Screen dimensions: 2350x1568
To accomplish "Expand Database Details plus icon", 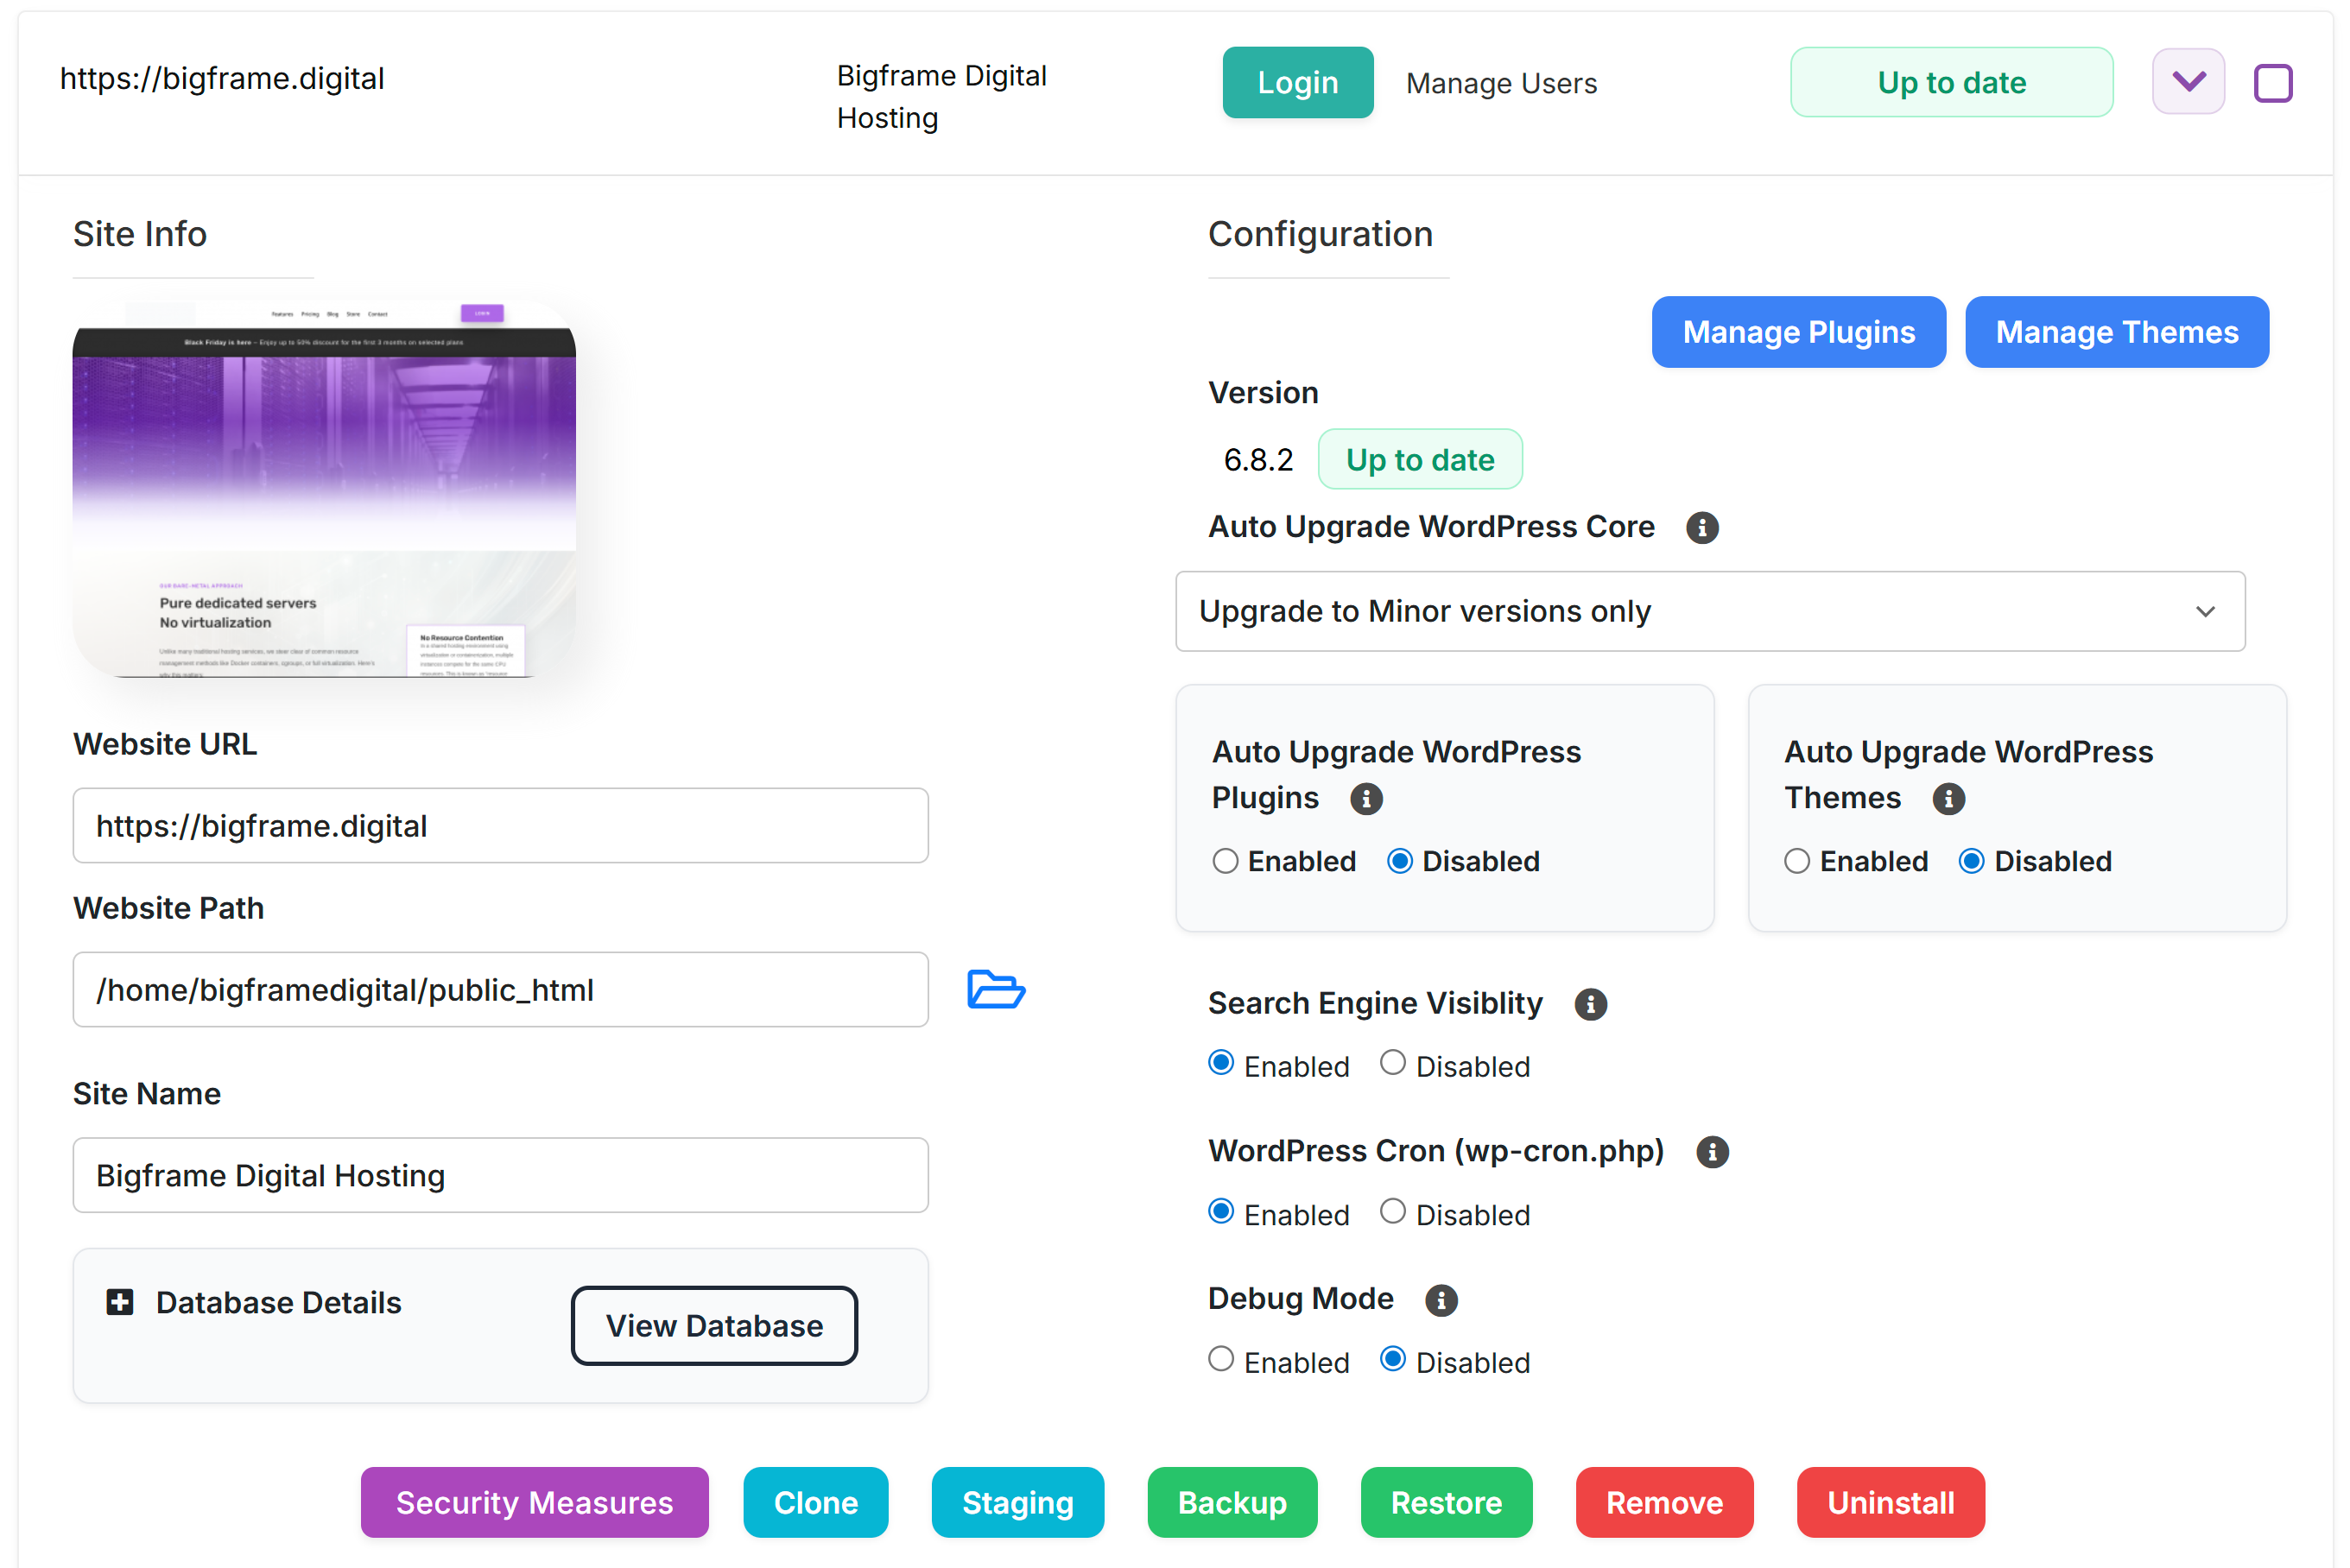I will 120,1302.
